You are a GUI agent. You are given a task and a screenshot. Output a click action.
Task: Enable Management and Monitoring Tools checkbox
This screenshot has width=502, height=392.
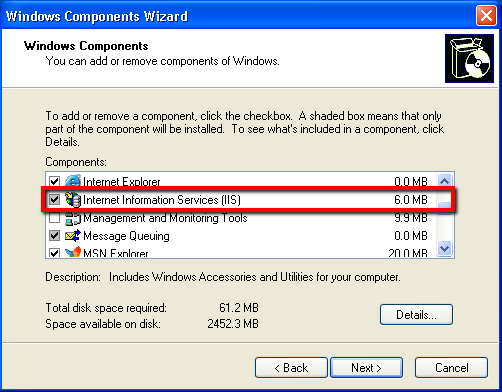pyautogui.click(x=54, y=218)
